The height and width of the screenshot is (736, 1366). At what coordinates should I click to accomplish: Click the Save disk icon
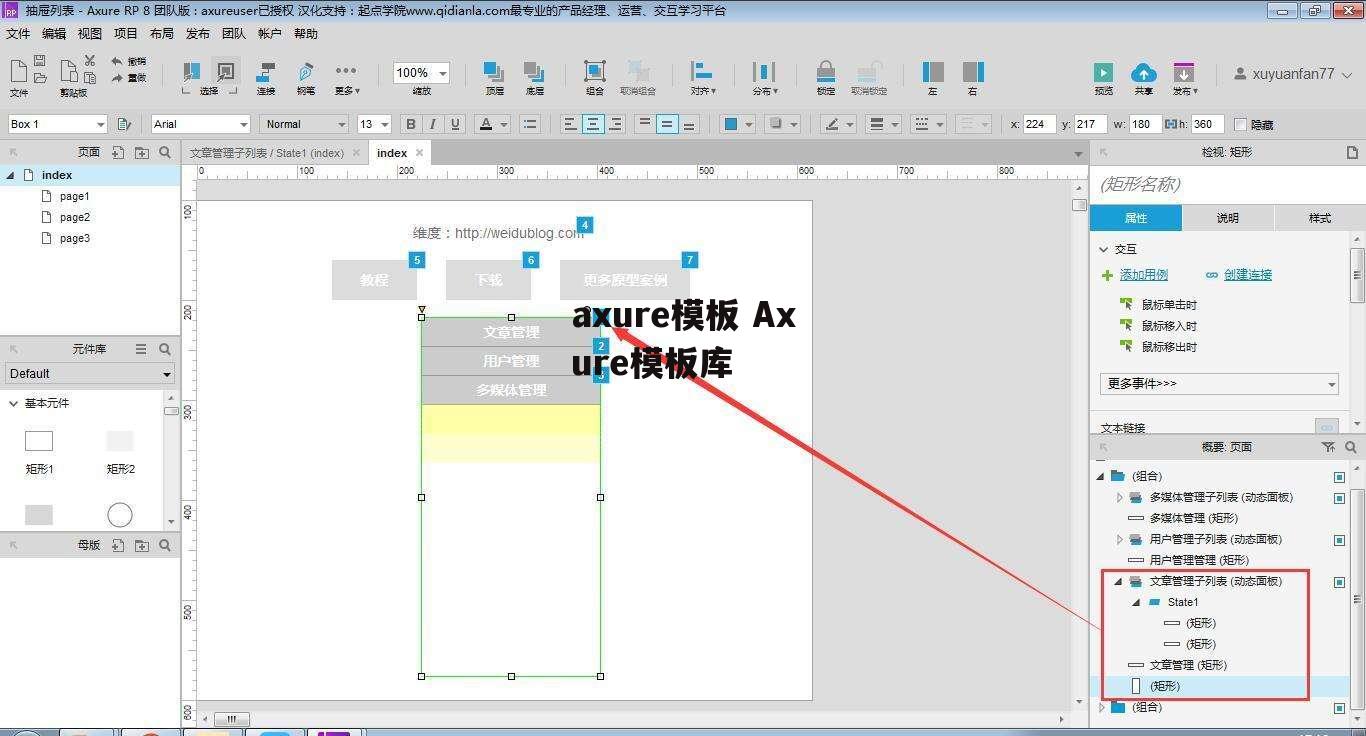pos(40,61)
